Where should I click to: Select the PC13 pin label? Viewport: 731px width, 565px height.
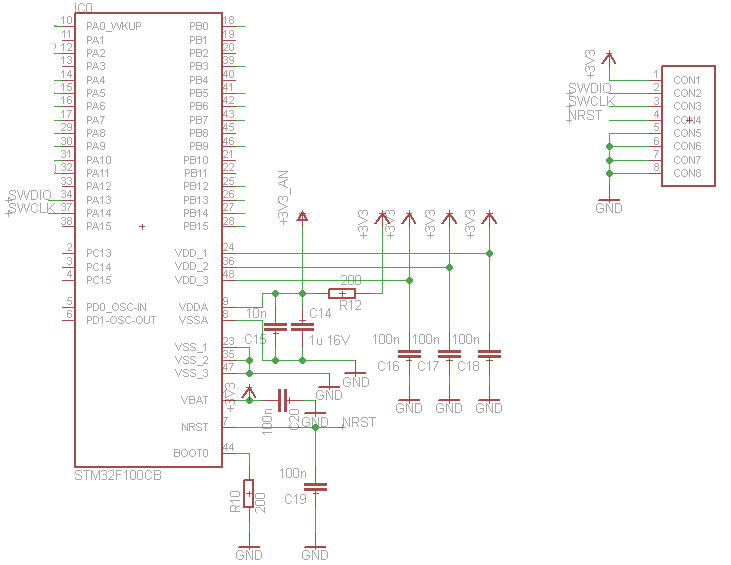click(x=99, y=253)
